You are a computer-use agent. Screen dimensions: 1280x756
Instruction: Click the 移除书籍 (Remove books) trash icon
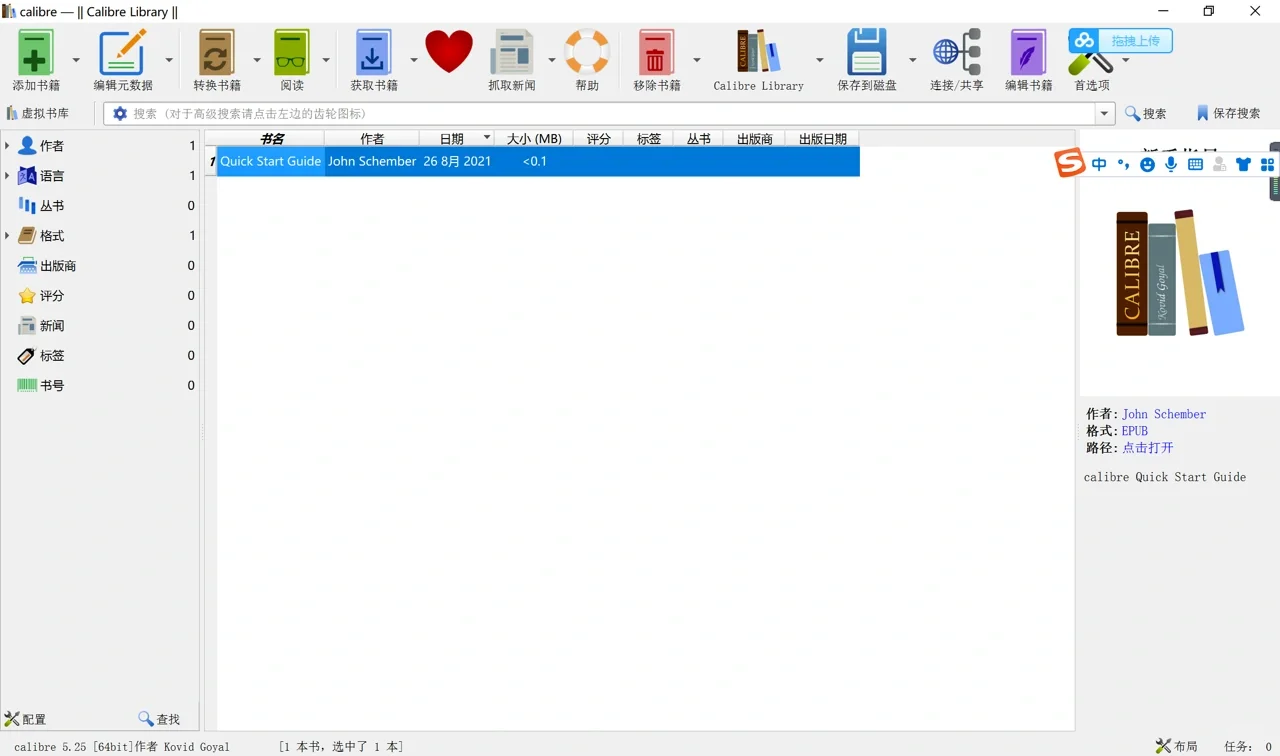click(656, 51)
